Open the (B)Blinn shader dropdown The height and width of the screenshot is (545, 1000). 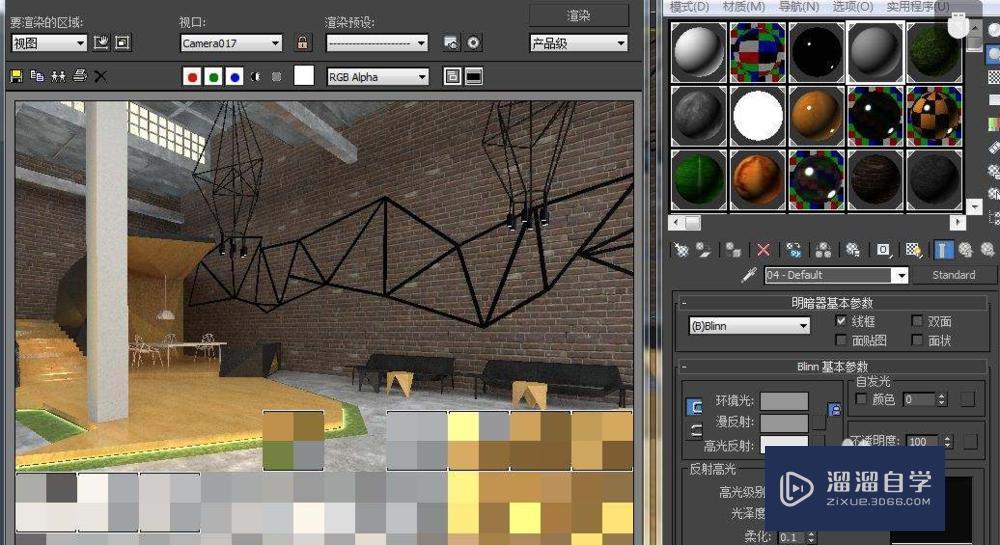click(x=749, y=326)
